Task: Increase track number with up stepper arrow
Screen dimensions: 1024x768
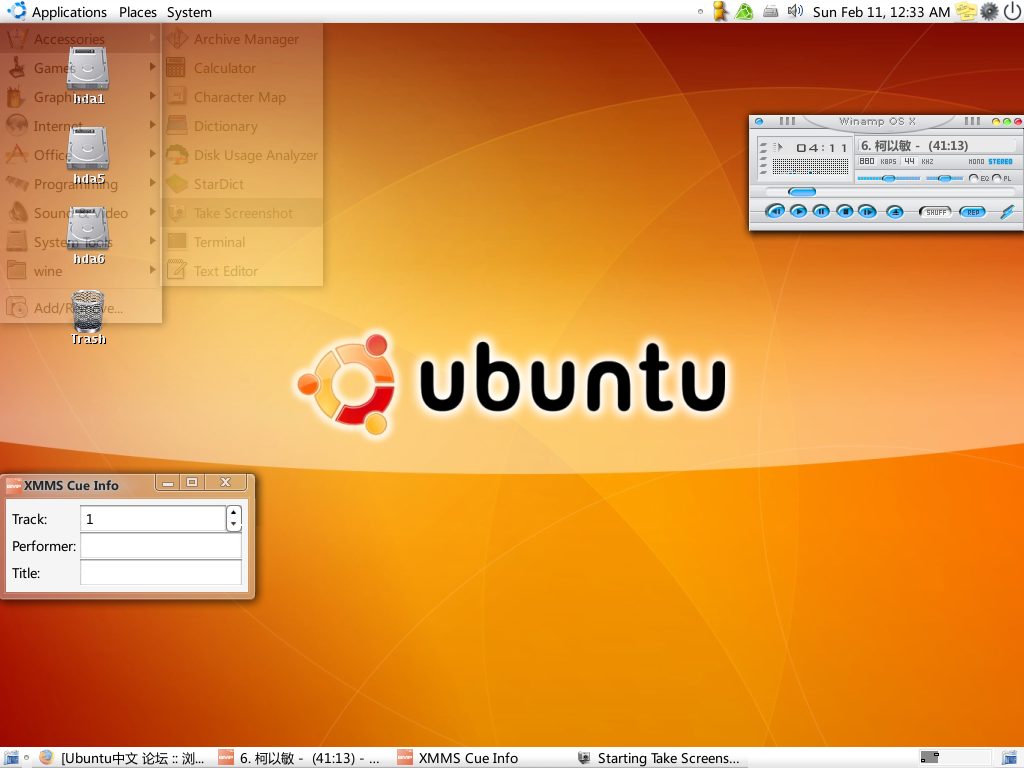Action: click(x=234, y=513)
